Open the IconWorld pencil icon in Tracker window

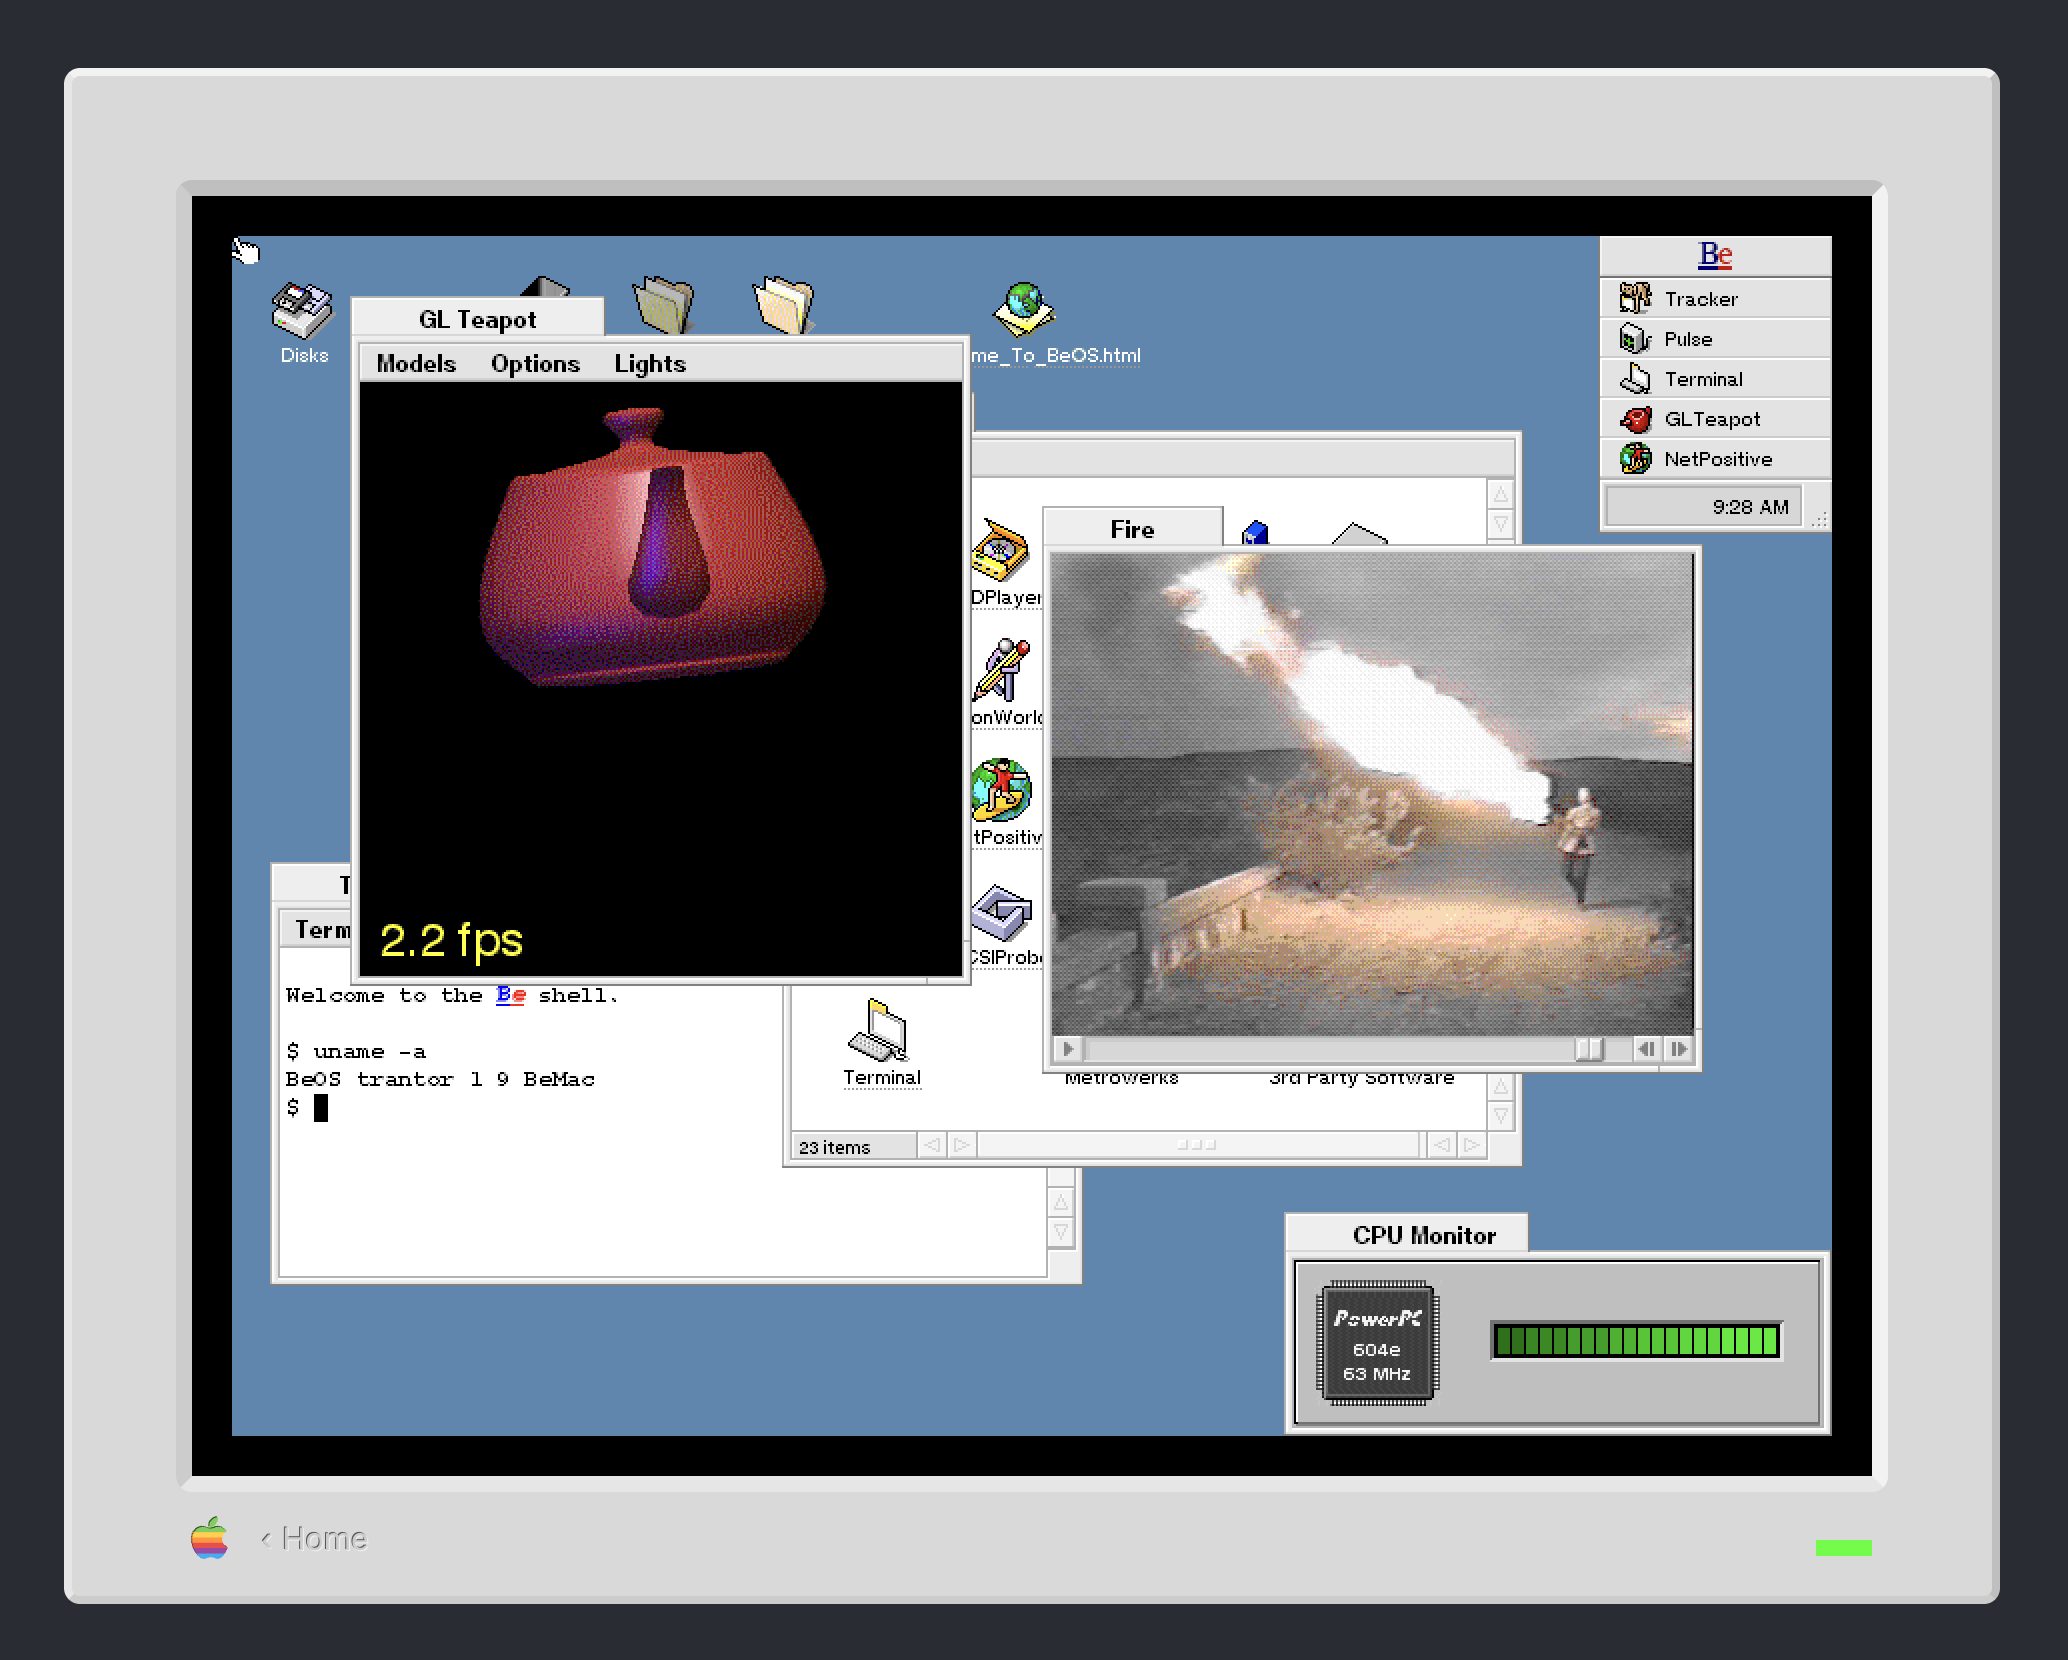point(1001,670)
